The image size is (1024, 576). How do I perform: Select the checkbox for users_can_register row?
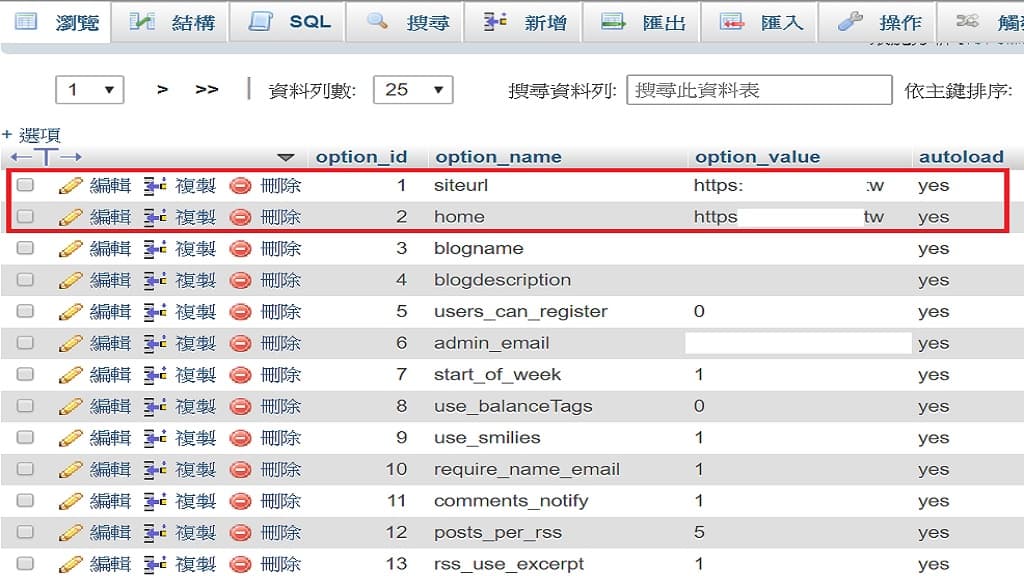coord(26,311)
